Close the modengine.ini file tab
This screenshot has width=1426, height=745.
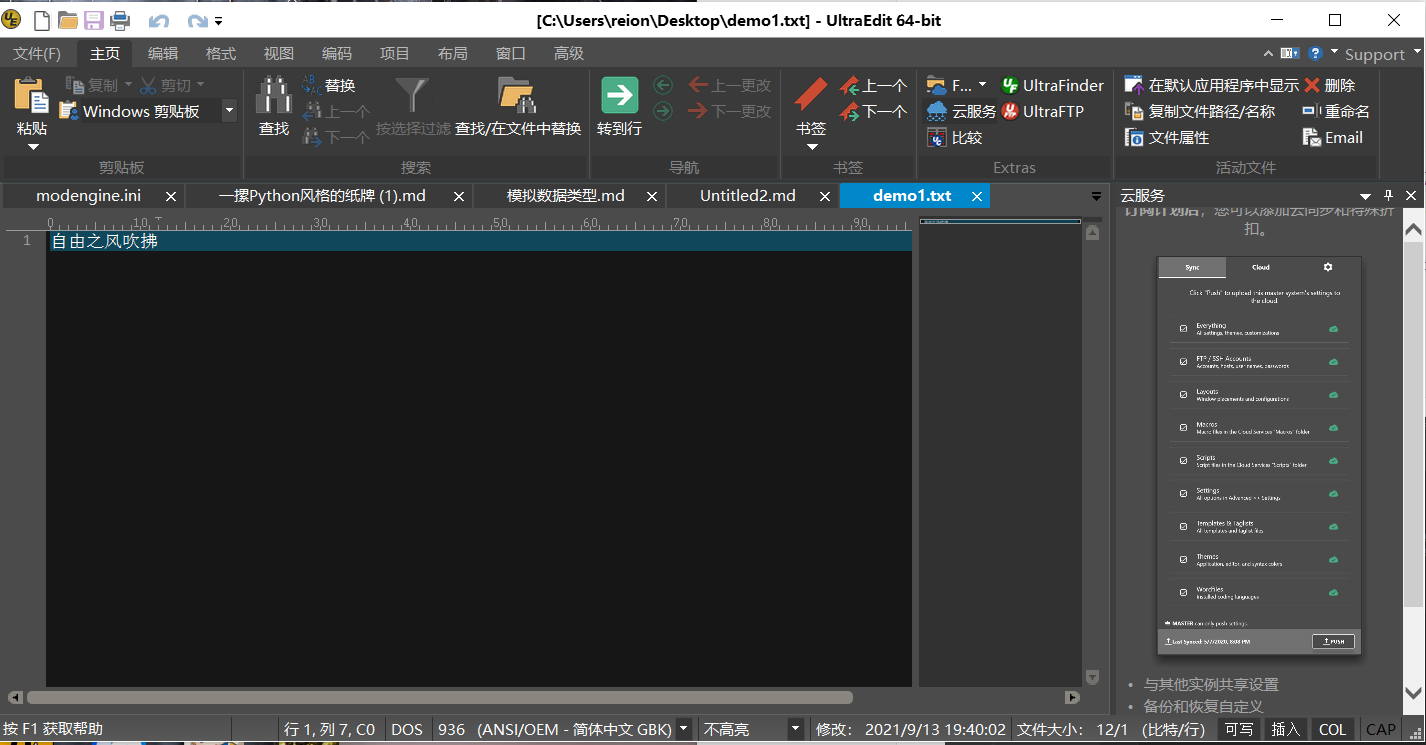click(x=171, y=196)
